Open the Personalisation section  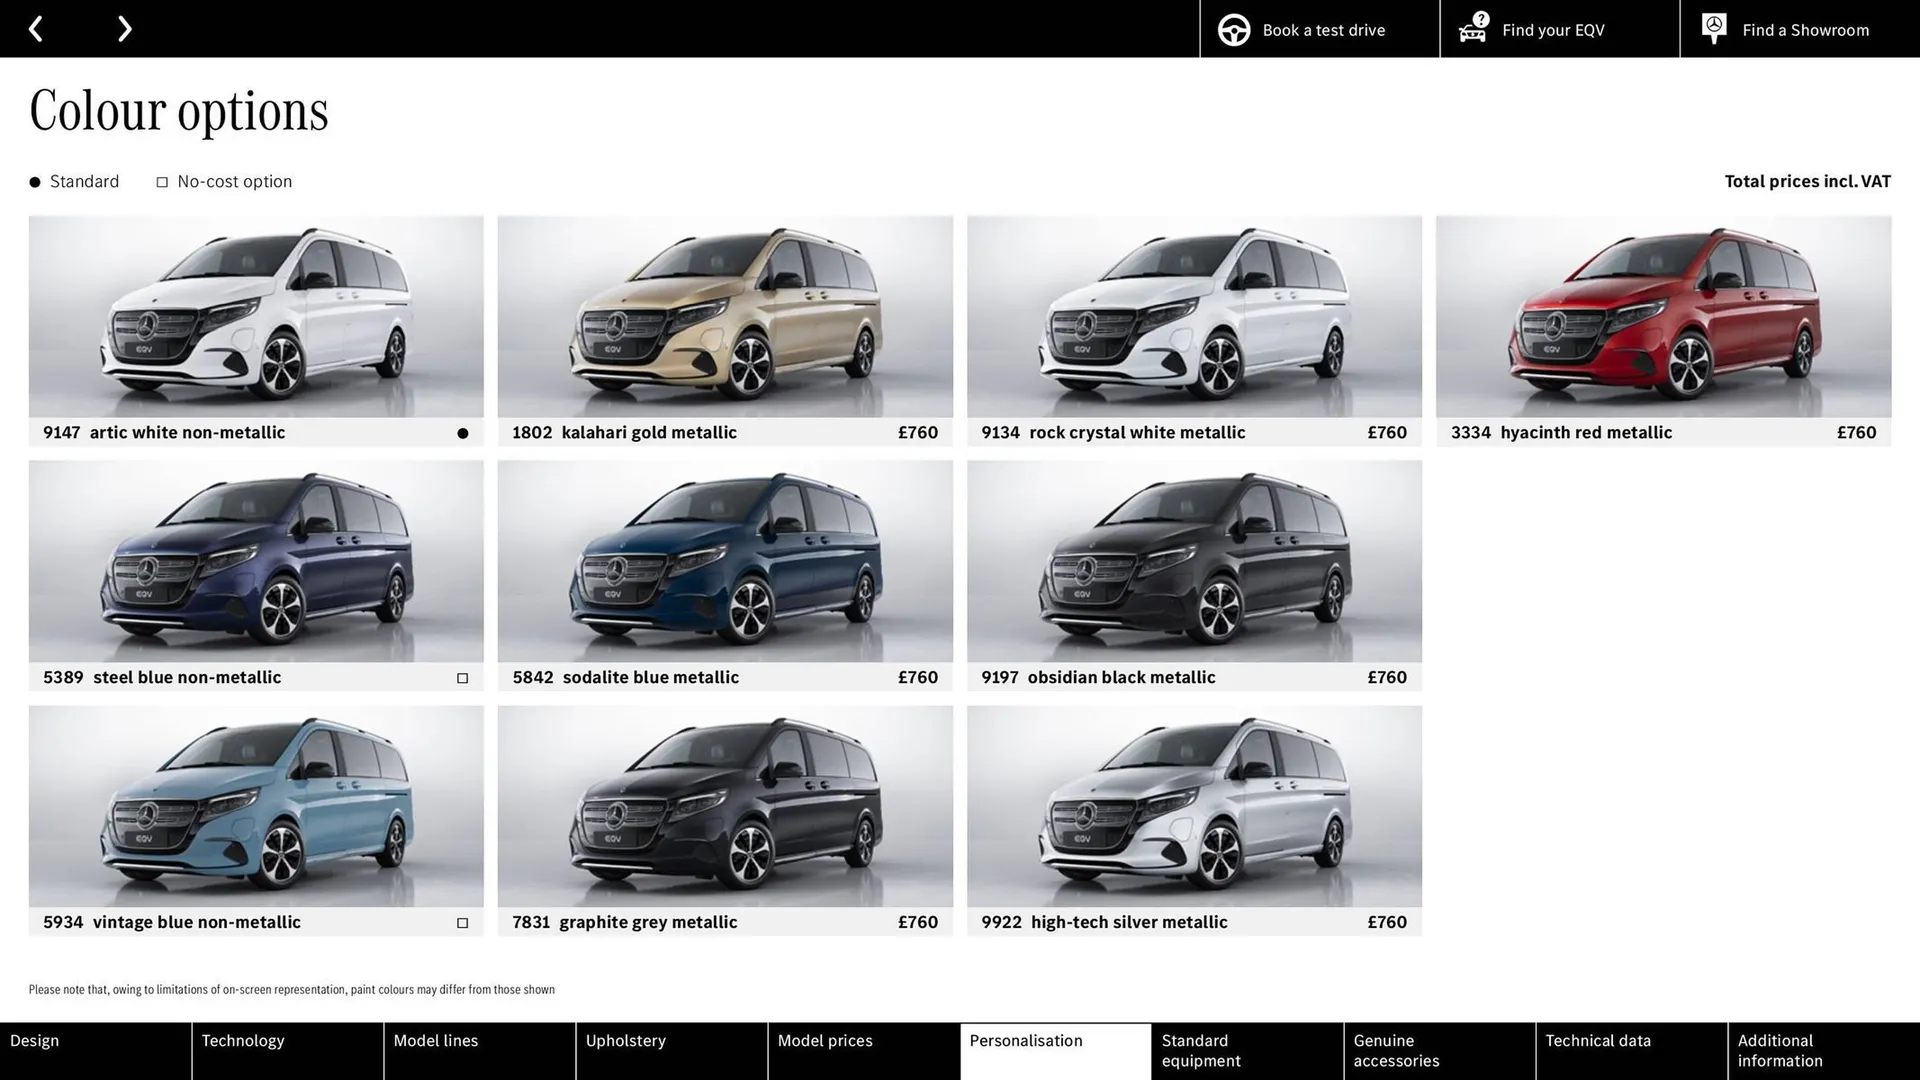tap(1025, 1040)
